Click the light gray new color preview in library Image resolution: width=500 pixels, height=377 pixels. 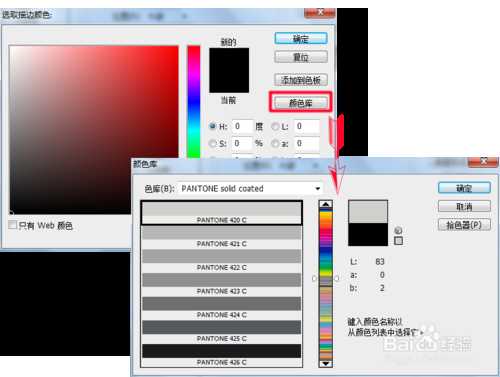[368, 212]
